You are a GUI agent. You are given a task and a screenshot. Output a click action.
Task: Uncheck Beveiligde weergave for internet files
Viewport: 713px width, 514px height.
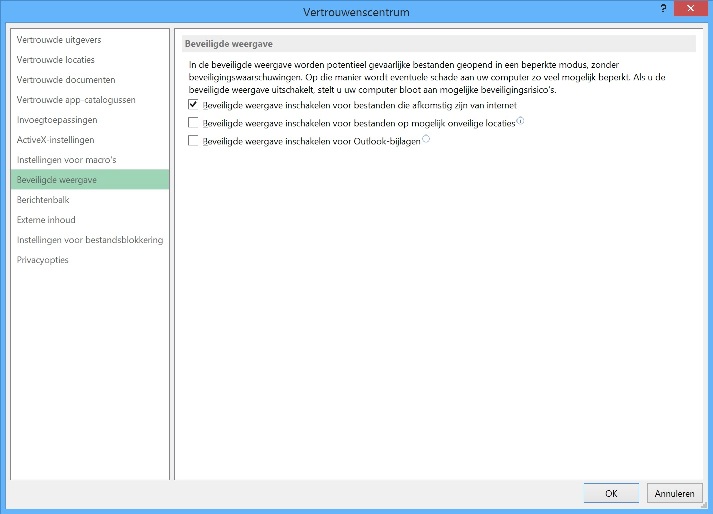click(x=194, y=104)
